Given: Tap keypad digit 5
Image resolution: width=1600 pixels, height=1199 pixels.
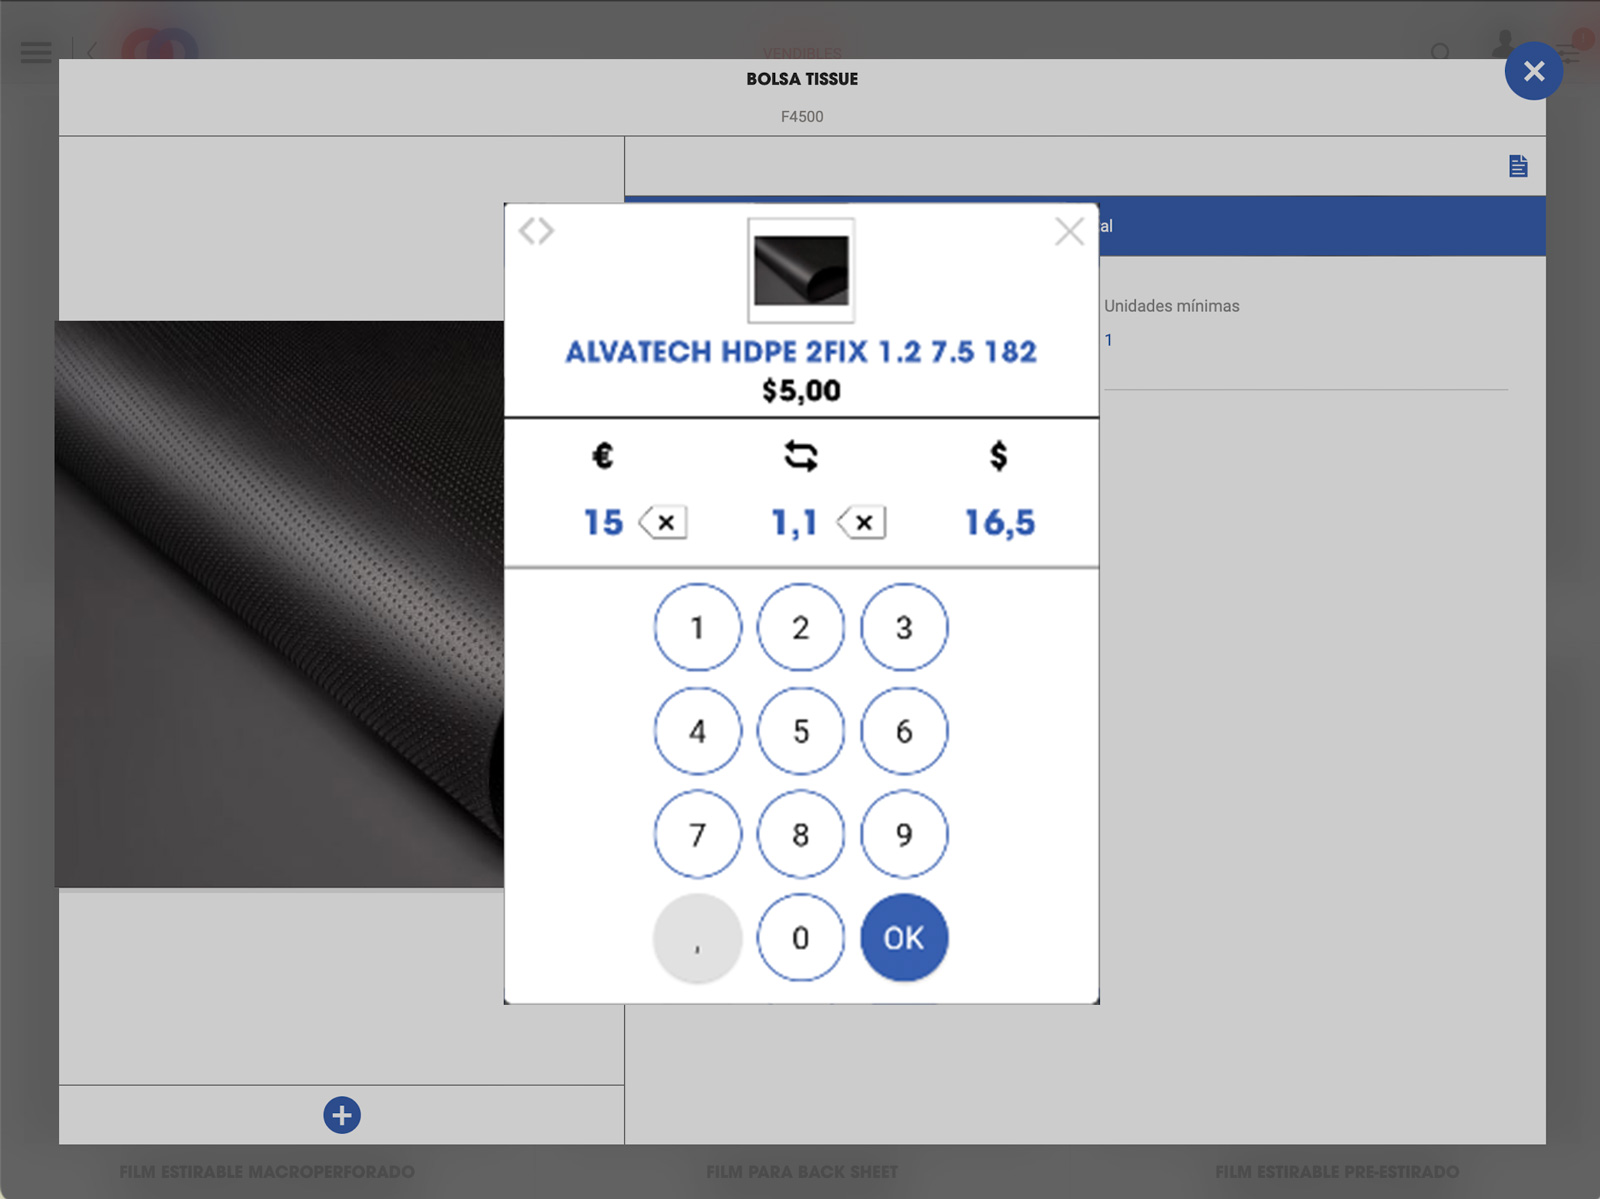Looking at the screenshot, I should pyautogui.click(x=801, y=731).
